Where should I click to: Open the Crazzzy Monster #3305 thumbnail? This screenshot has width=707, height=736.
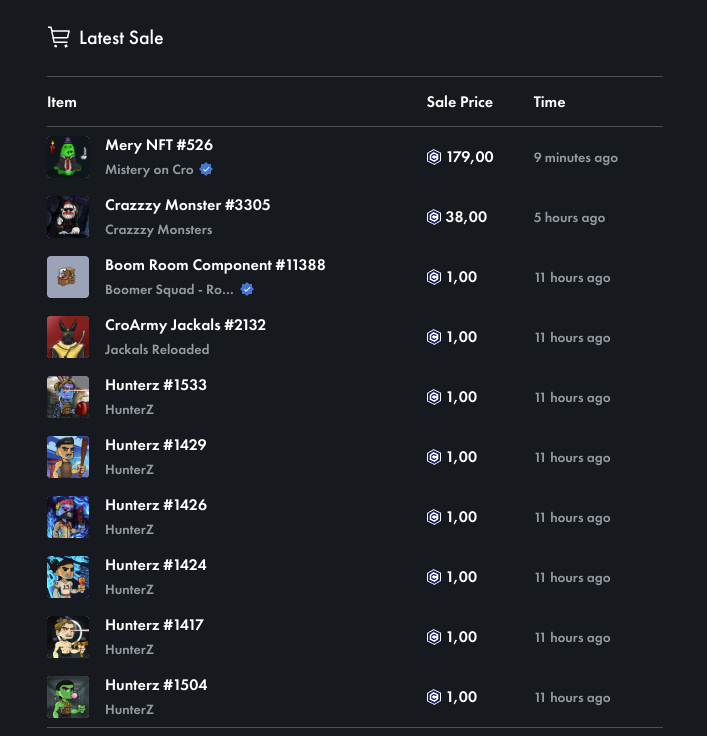68,217
